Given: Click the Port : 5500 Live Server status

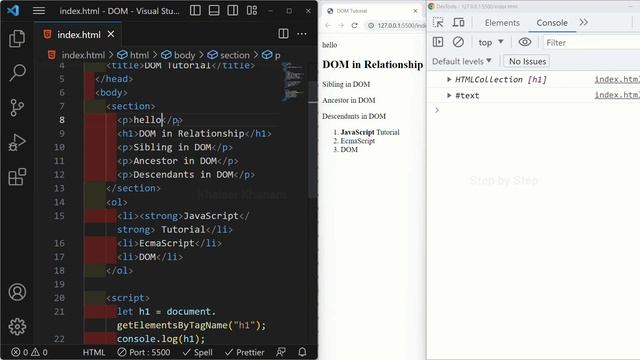Looking at the screenshot, I should 144,352.
